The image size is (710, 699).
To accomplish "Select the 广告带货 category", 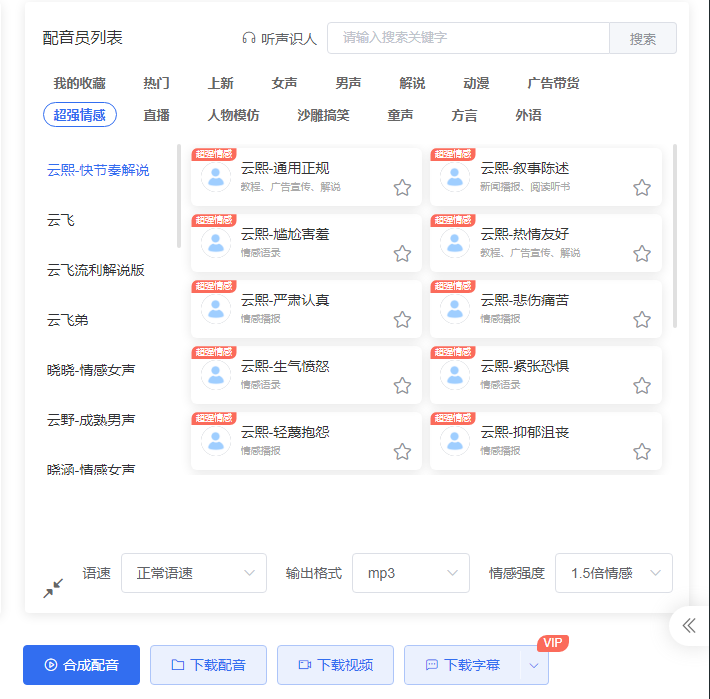I will pyautogui.click(x=553, y=83).
